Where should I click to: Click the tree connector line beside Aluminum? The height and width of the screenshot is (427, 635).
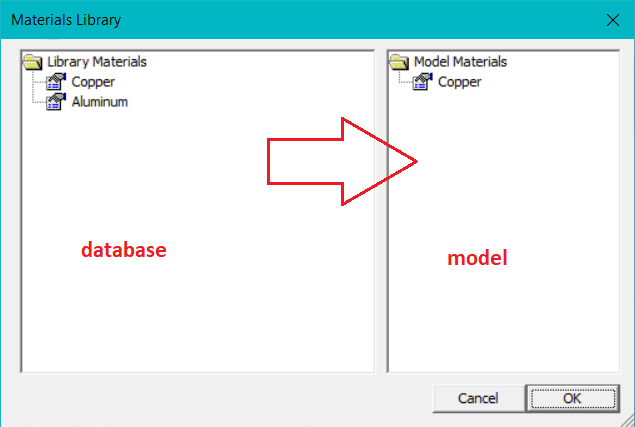click(x=38, y=102)
